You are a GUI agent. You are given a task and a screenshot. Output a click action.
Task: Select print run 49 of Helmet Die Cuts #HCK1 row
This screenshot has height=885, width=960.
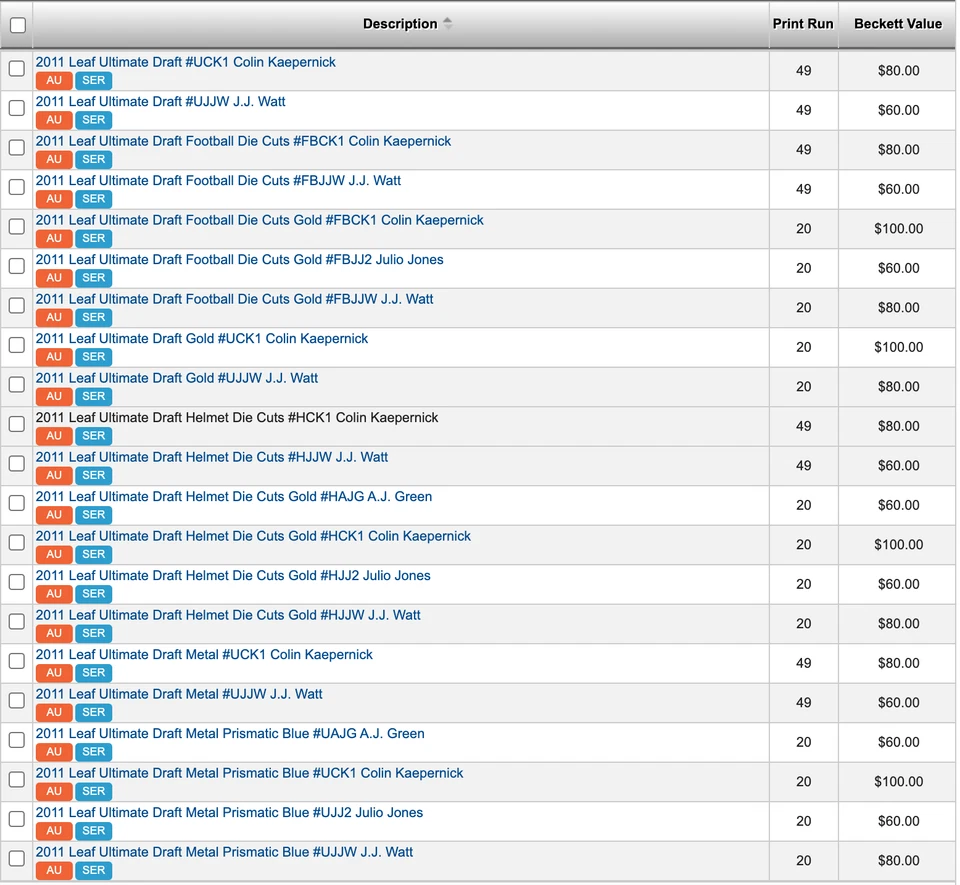coord(803,426)
